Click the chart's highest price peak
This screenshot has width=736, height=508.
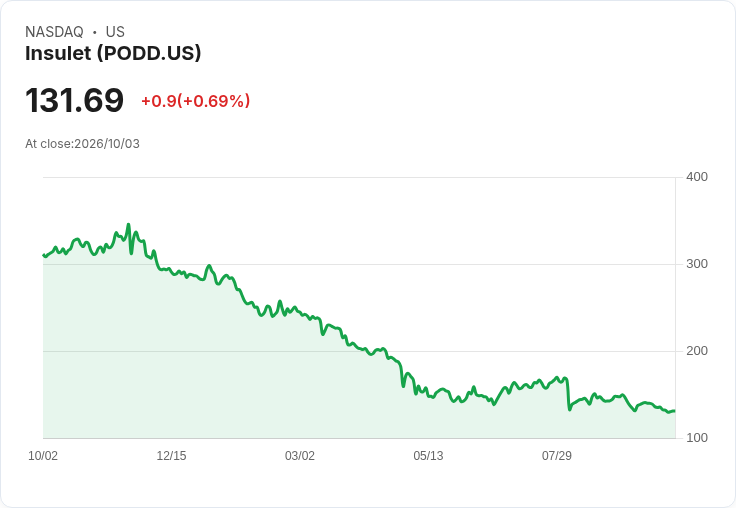pos(129,224)
